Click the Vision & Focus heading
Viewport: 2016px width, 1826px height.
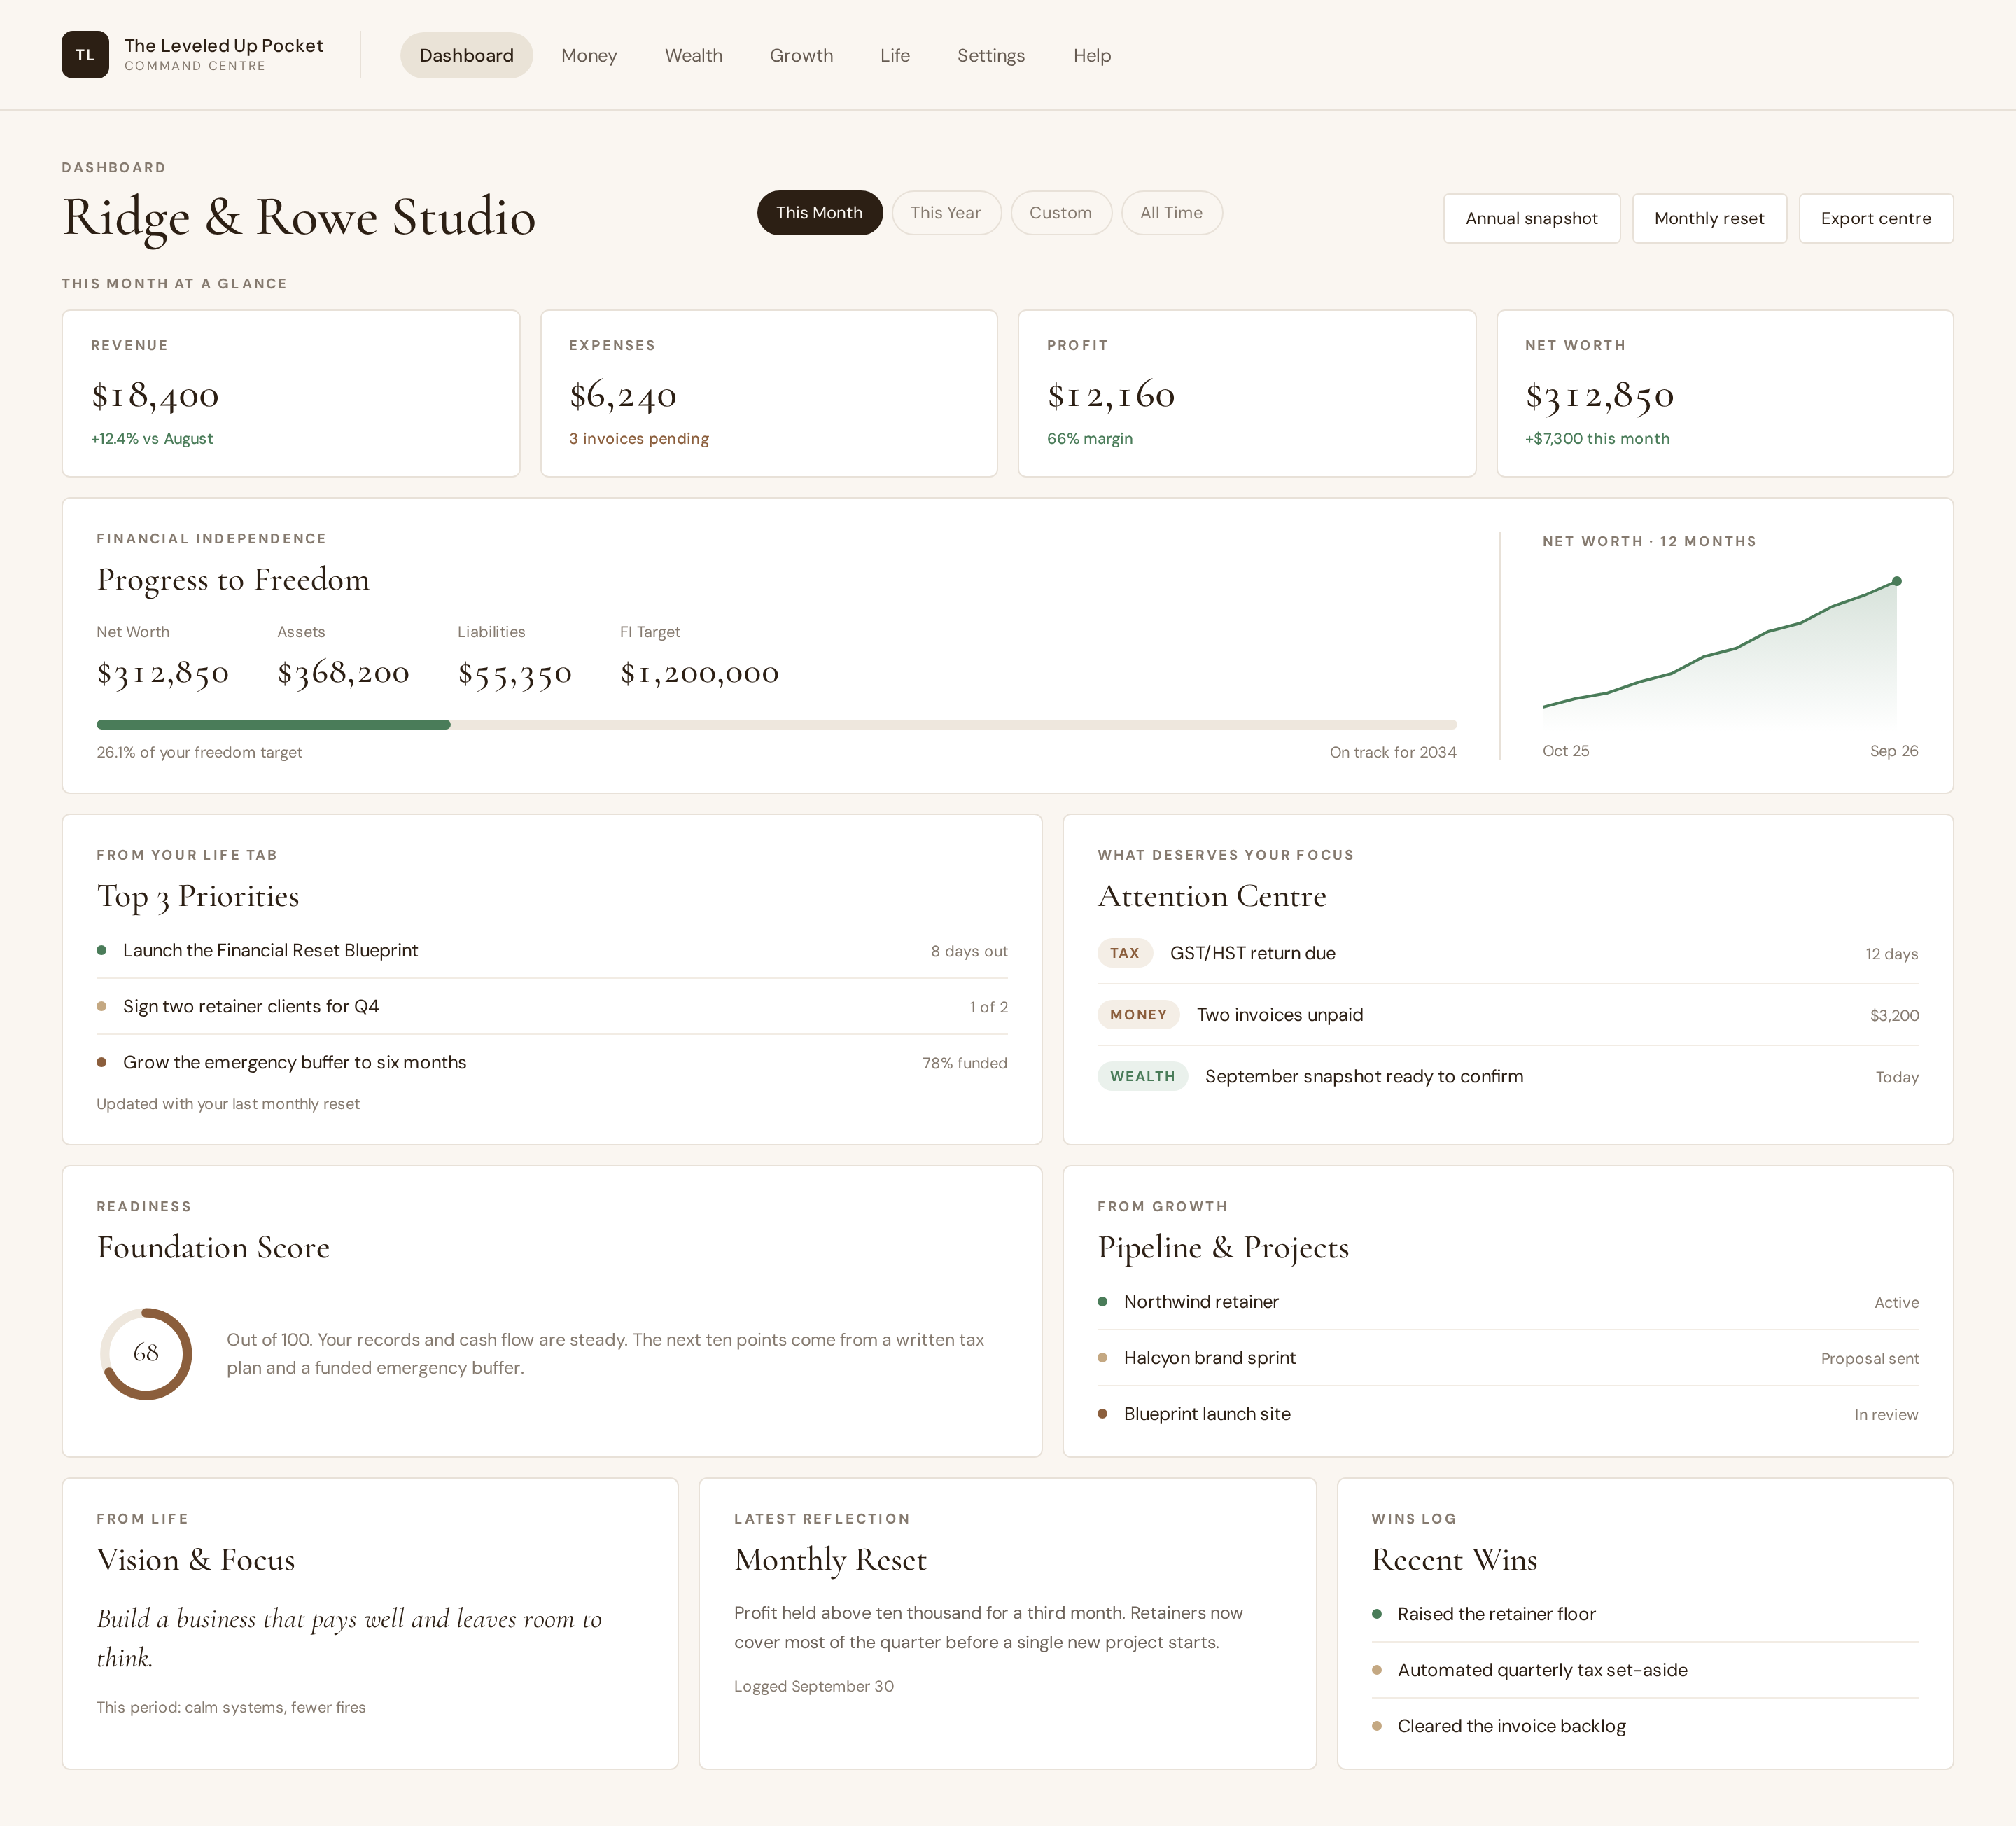196,1560
